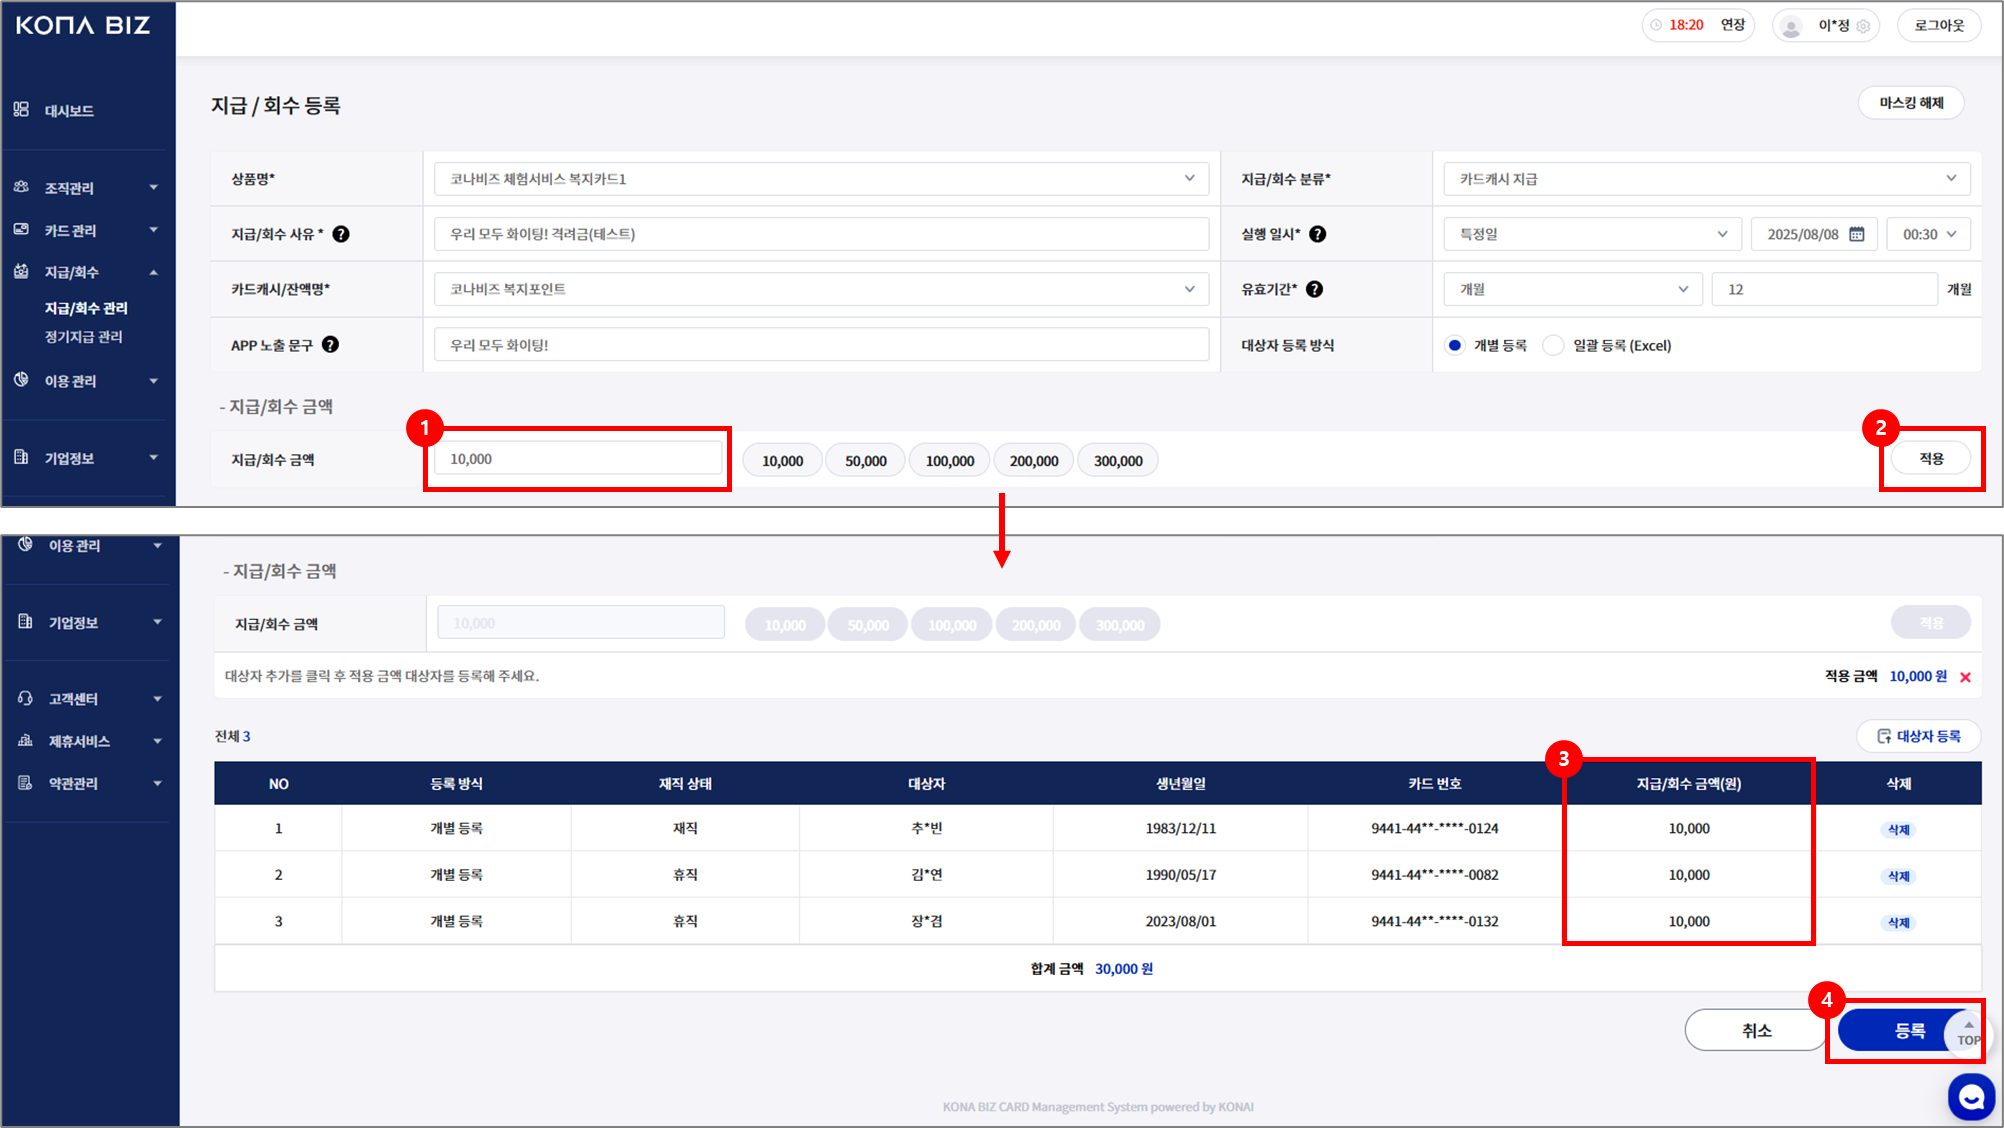Click the help icon beside 실행 일시

coord(1318,234)
